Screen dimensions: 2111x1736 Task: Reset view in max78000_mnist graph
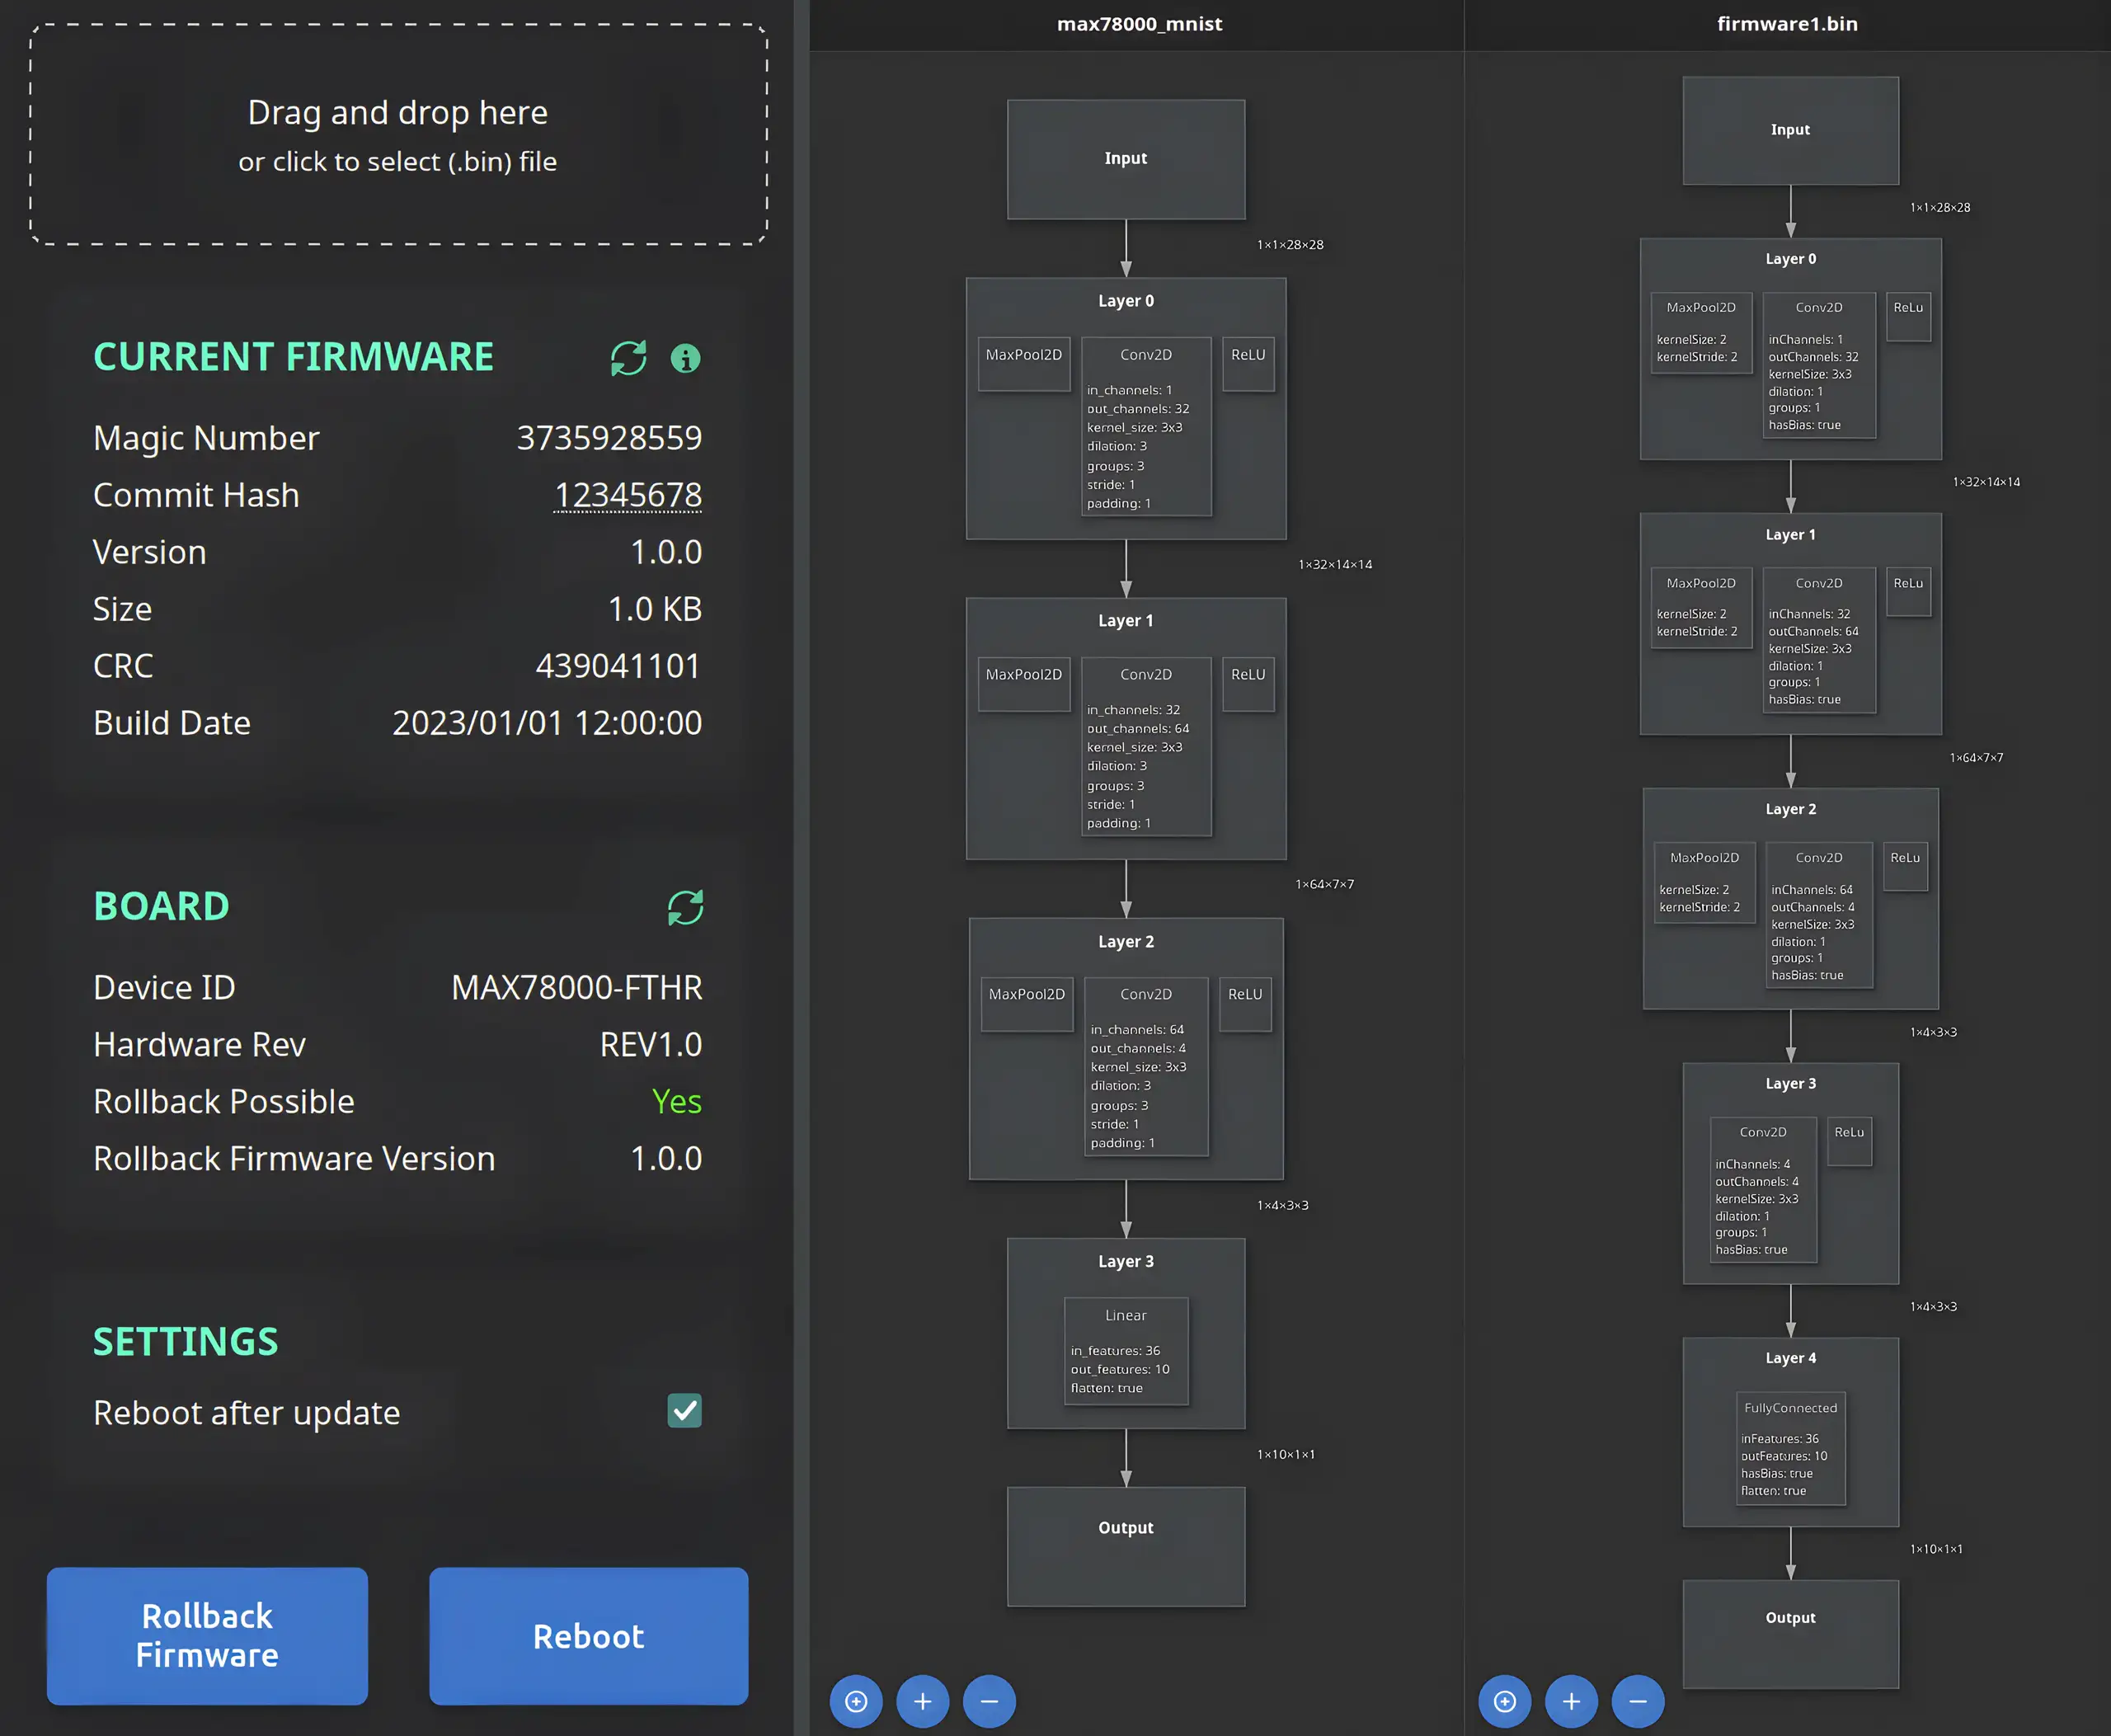click(x=856, y=1701)
